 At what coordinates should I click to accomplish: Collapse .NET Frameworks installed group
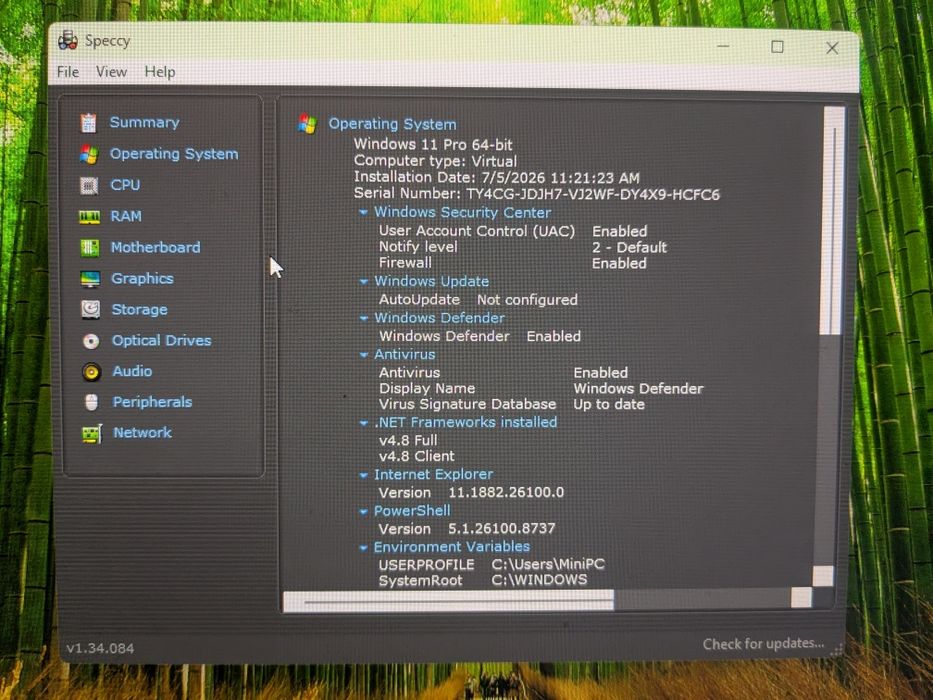(x=364, y=423)
